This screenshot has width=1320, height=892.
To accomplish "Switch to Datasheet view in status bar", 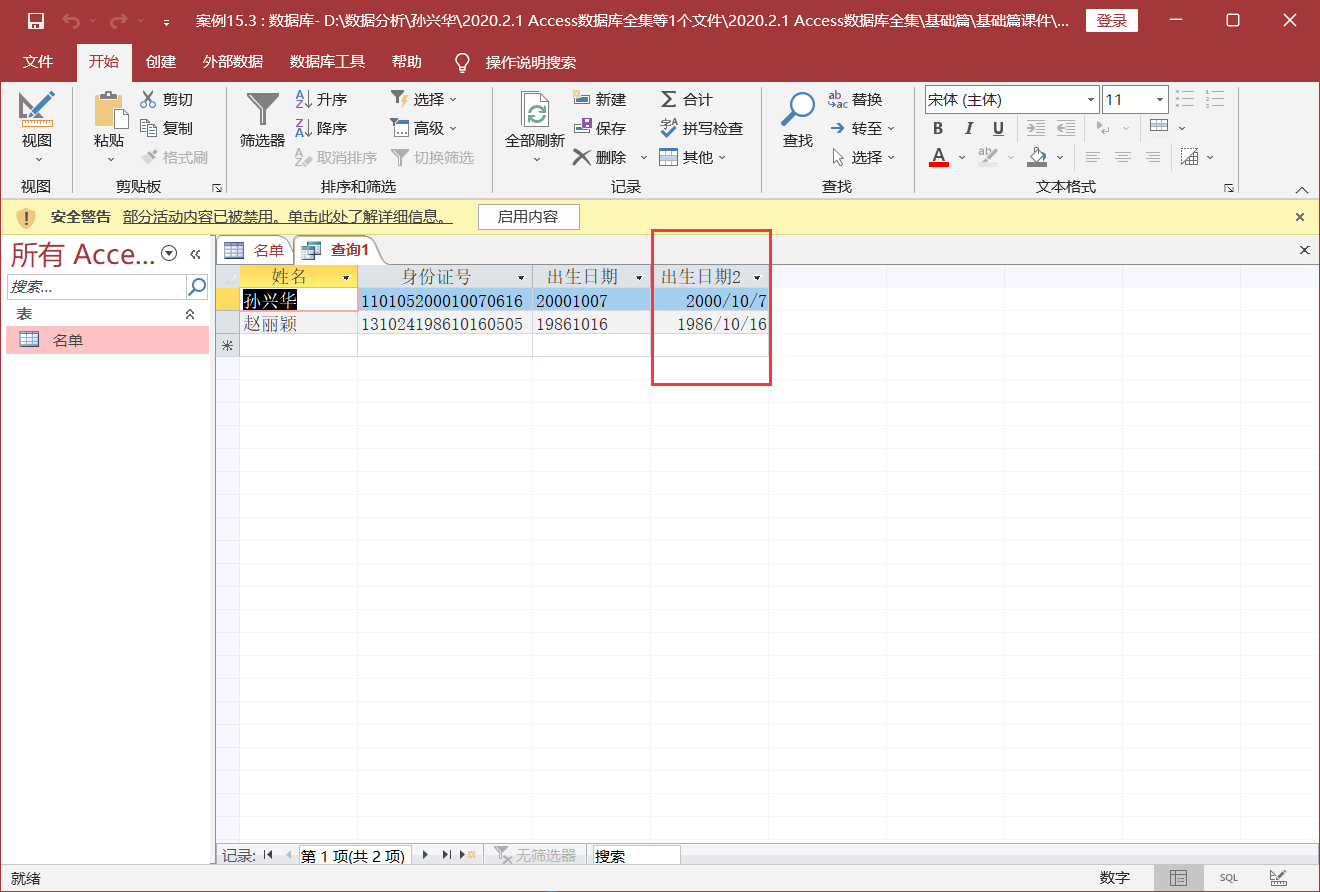I will coord(1178,878).
